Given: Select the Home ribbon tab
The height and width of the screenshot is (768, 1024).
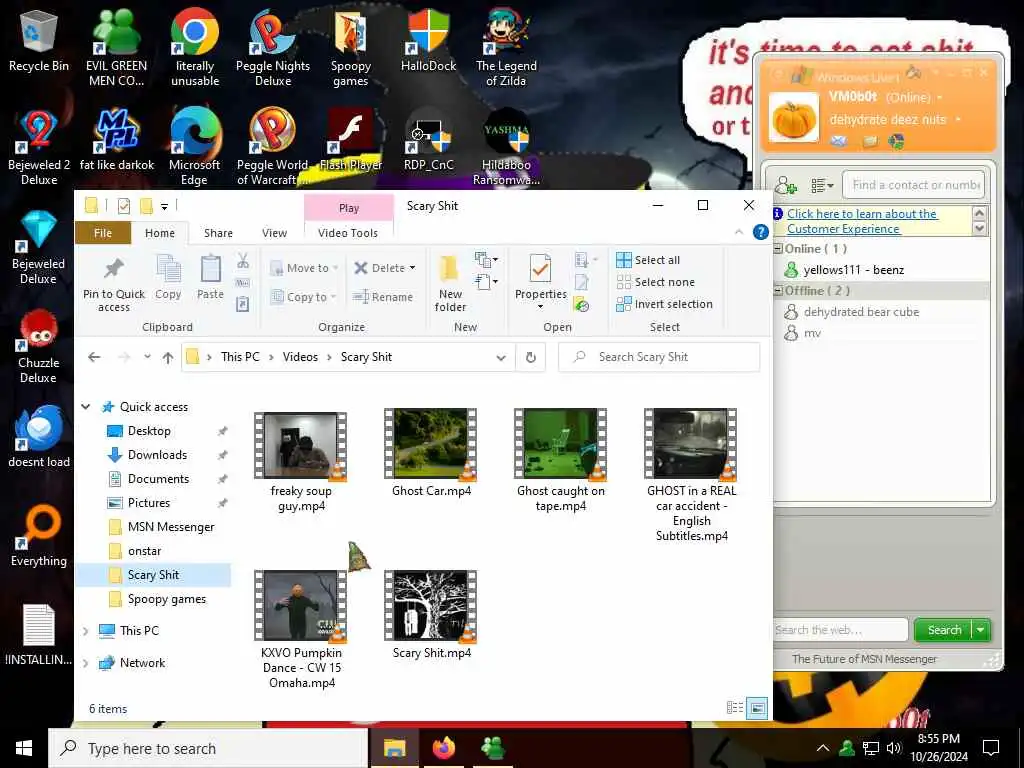Looking at the screenshot, I should coord(160,233).
